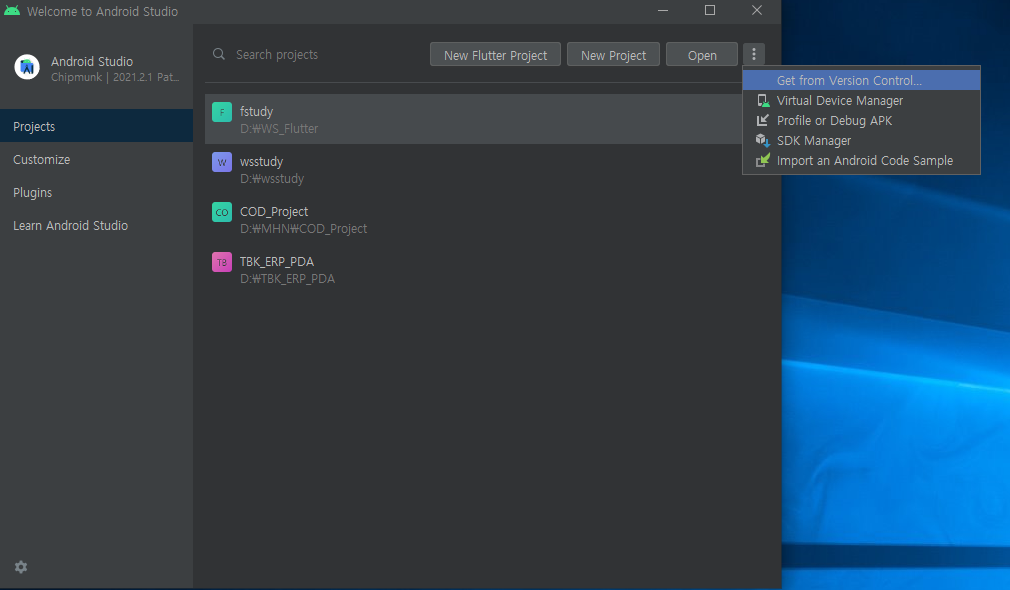The width and height of the screenshot is (1010, 590).
Task: Click the D:₩wsstudy path text
Action: click(272, 179)
